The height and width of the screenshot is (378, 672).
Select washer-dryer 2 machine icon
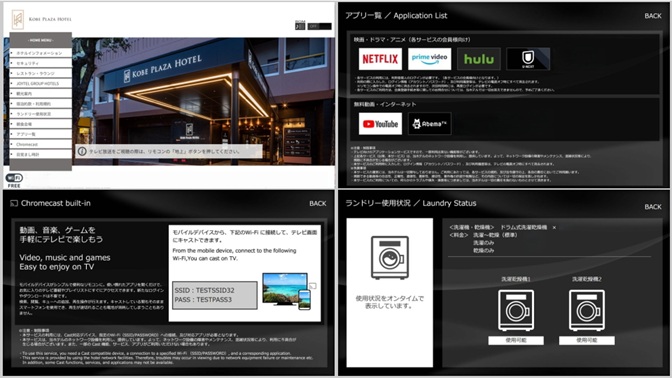587,310
